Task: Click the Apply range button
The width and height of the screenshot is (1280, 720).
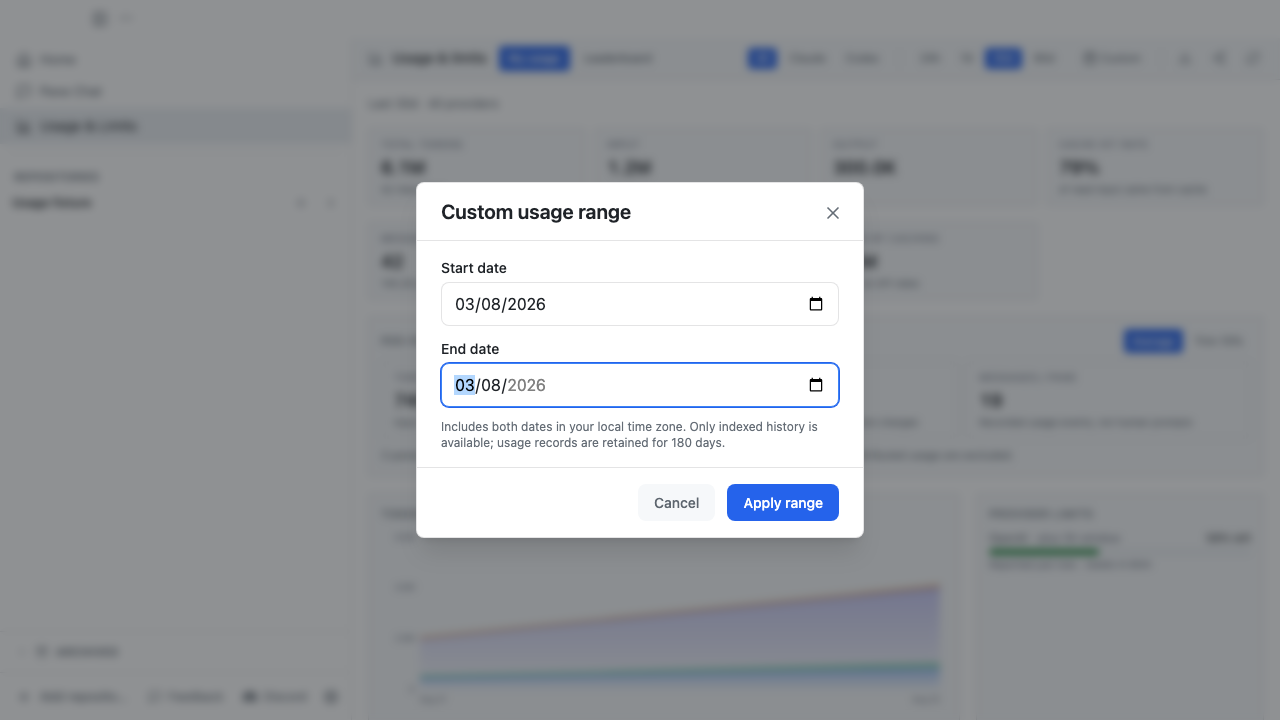Action: click(783, 503)
